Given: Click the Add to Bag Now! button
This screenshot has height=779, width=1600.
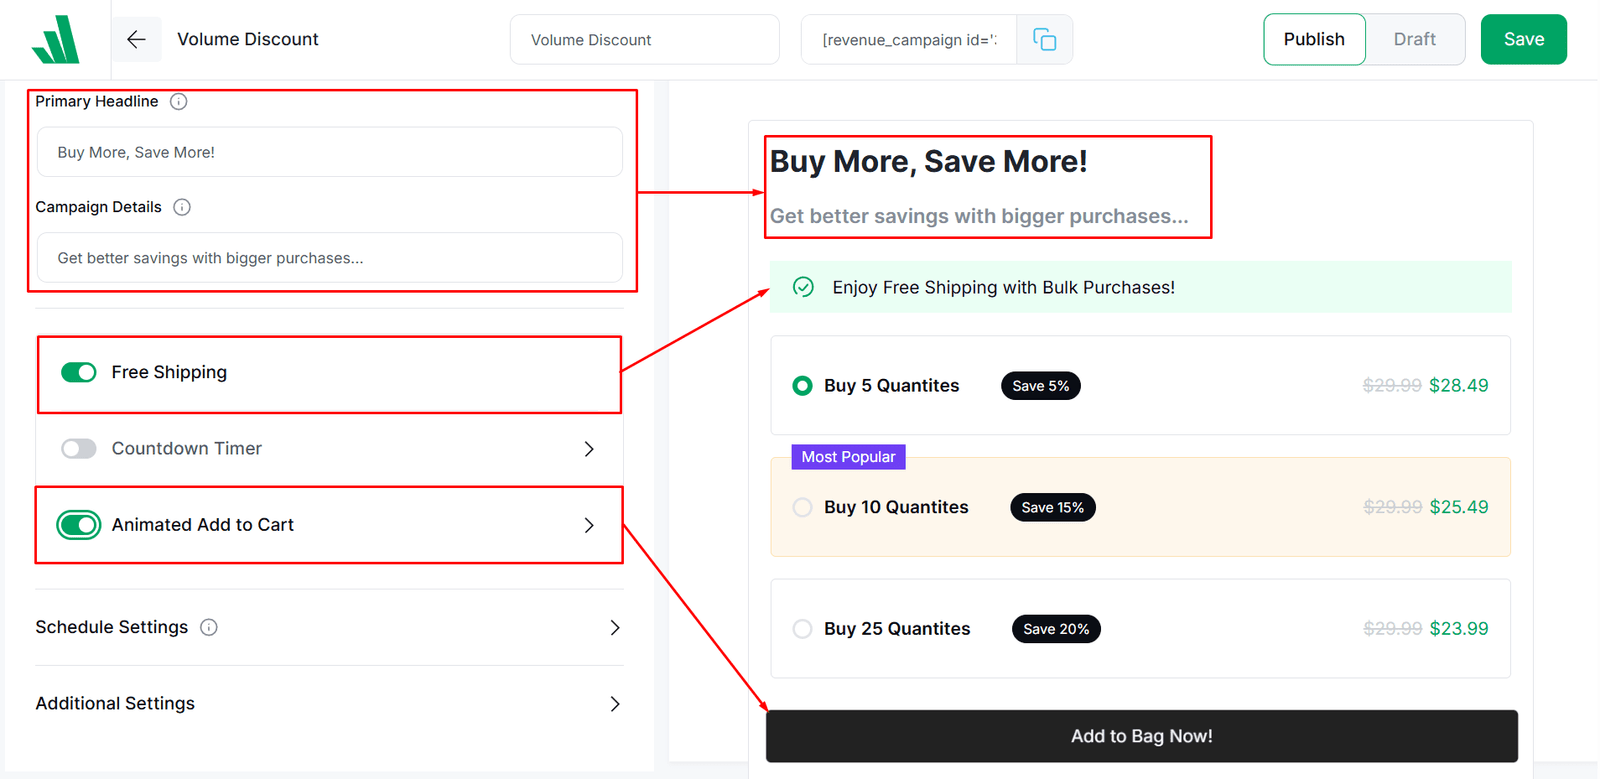Looking at the screenshot, I should (x=1142, y=736).
